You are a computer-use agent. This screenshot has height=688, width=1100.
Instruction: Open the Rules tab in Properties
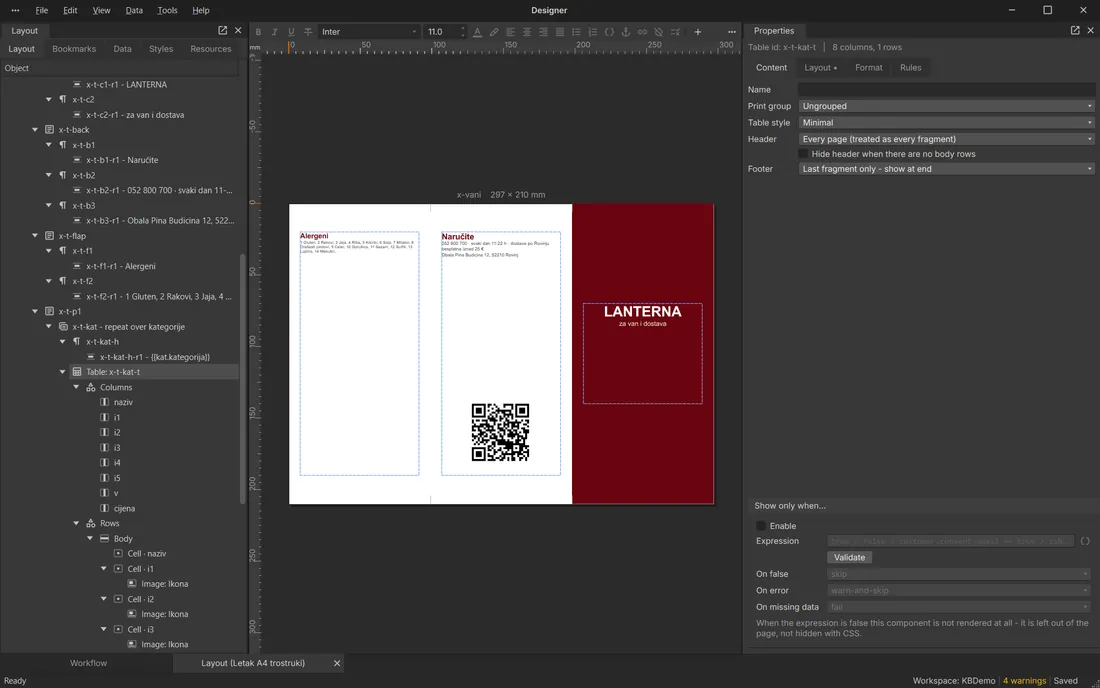pyautogui.click(x=911, y=68)
